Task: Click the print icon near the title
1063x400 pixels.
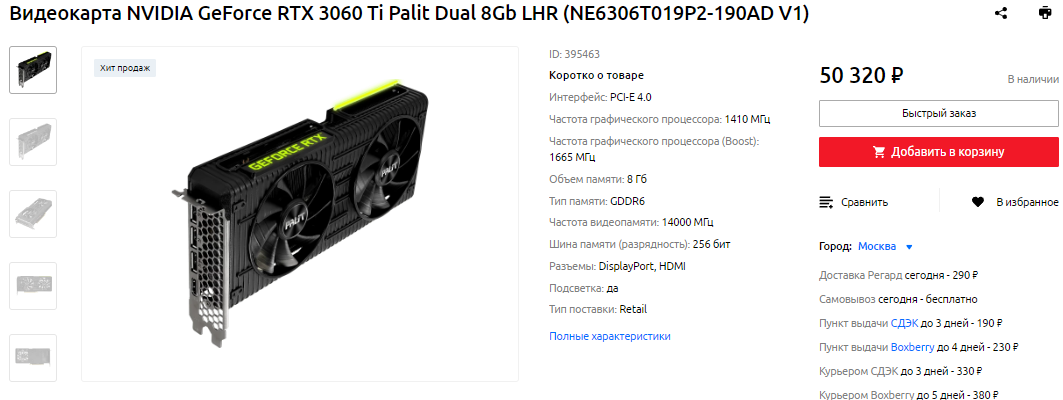Action: point(1045,13)
